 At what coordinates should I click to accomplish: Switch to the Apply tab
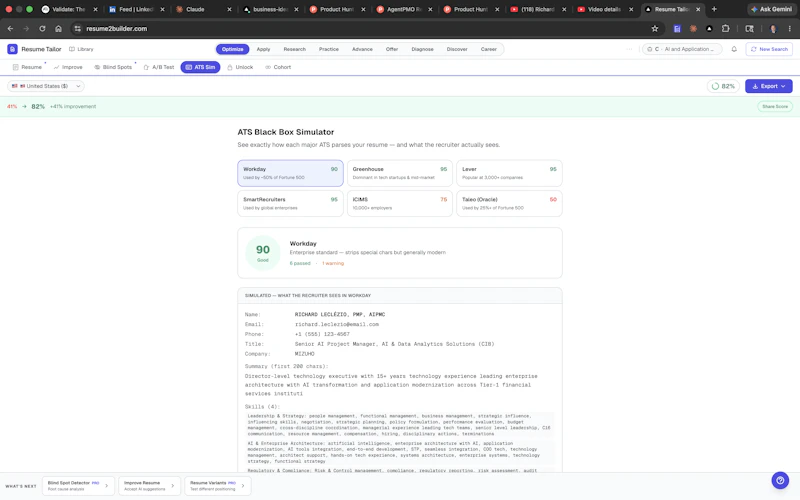263,49
